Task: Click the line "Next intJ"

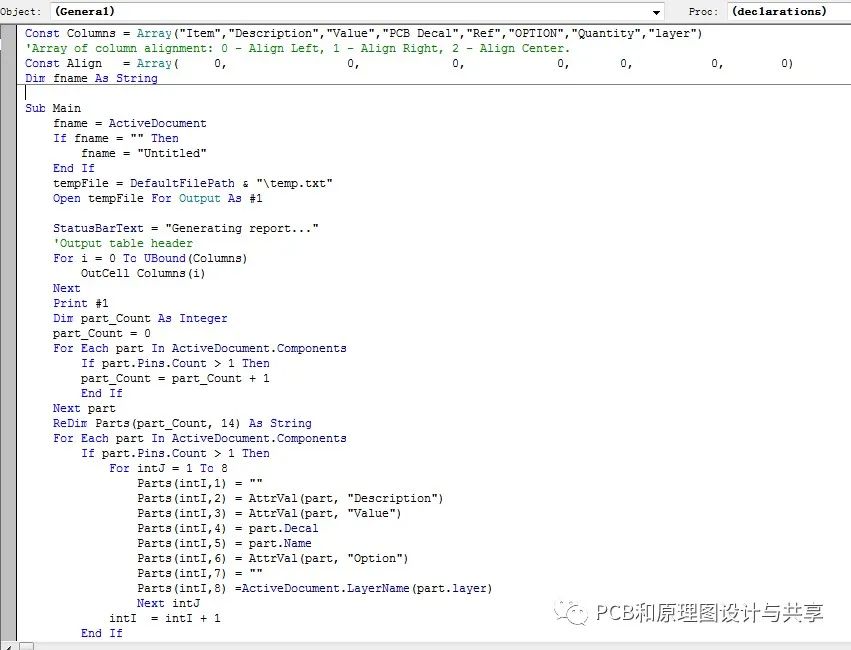Action: [169, 603]
